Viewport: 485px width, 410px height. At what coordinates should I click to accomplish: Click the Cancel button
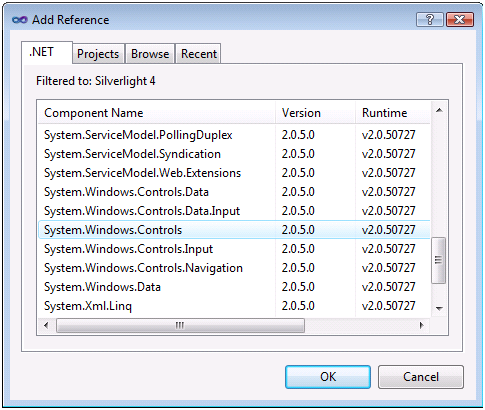point(421,377)
